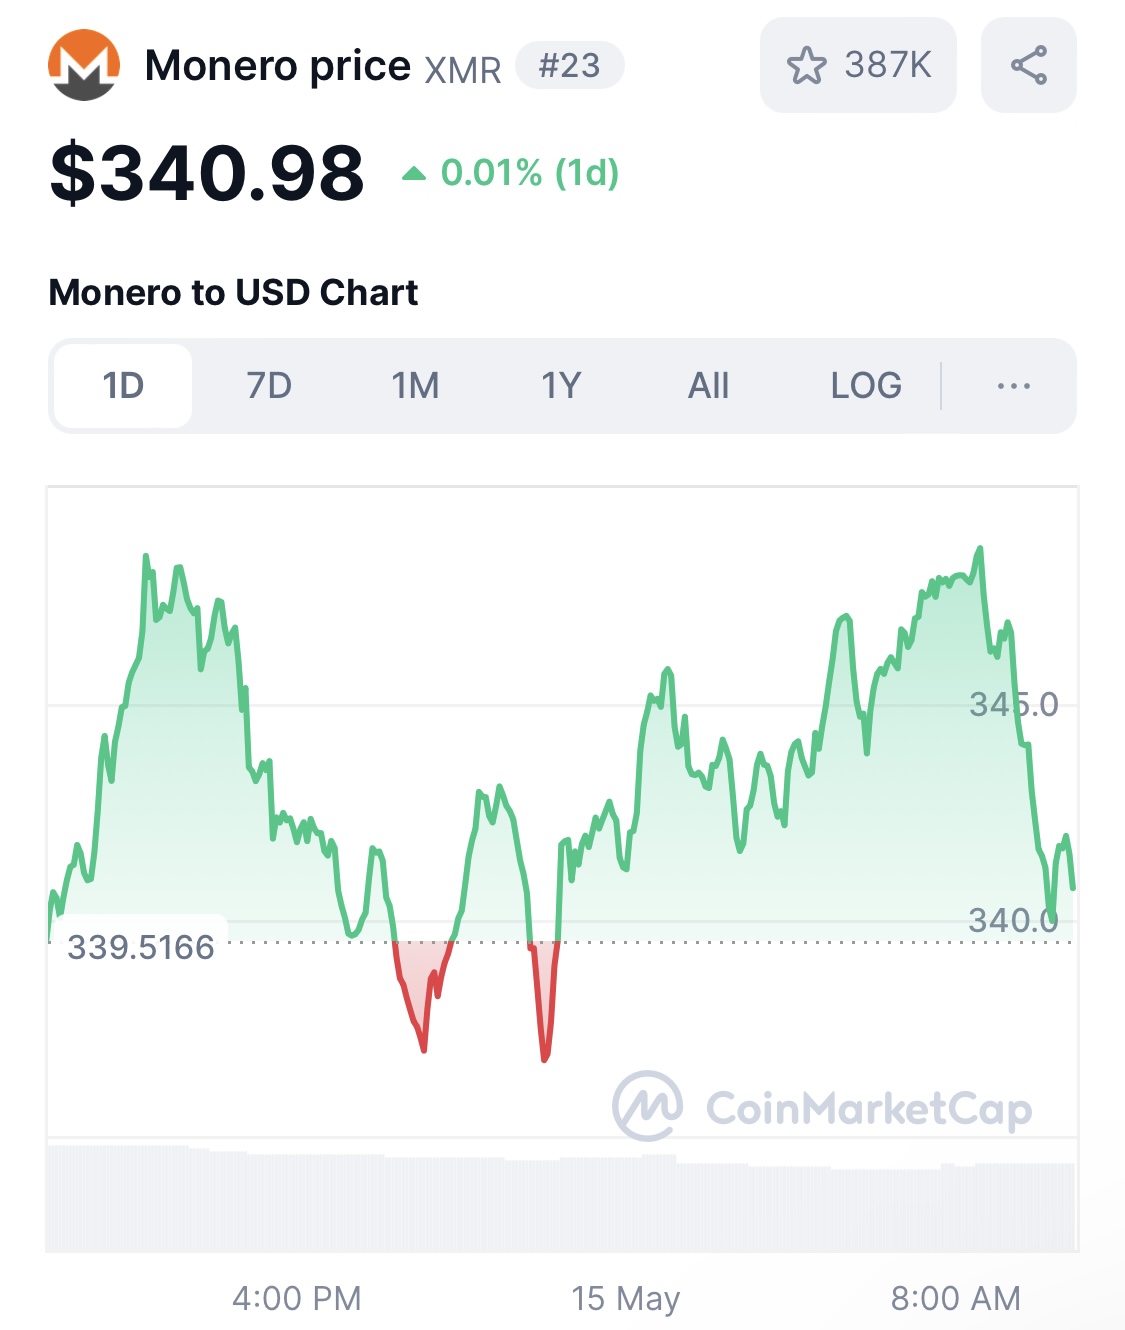Tap the green up-arrow price change indicator
This screenshot has height=1330, width=1125.
(414, 174)
